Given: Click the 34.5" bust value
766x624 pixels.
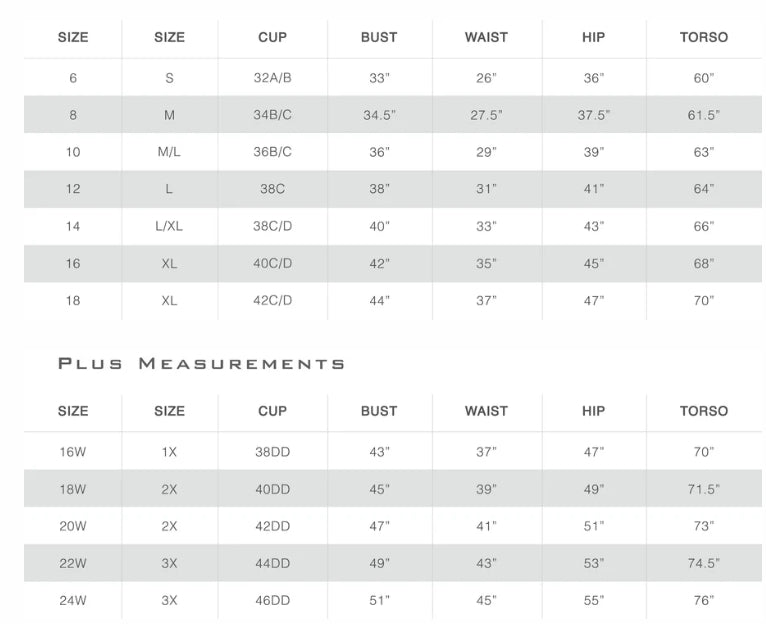Looking at the screenshot, I should [x=379, y=115].
